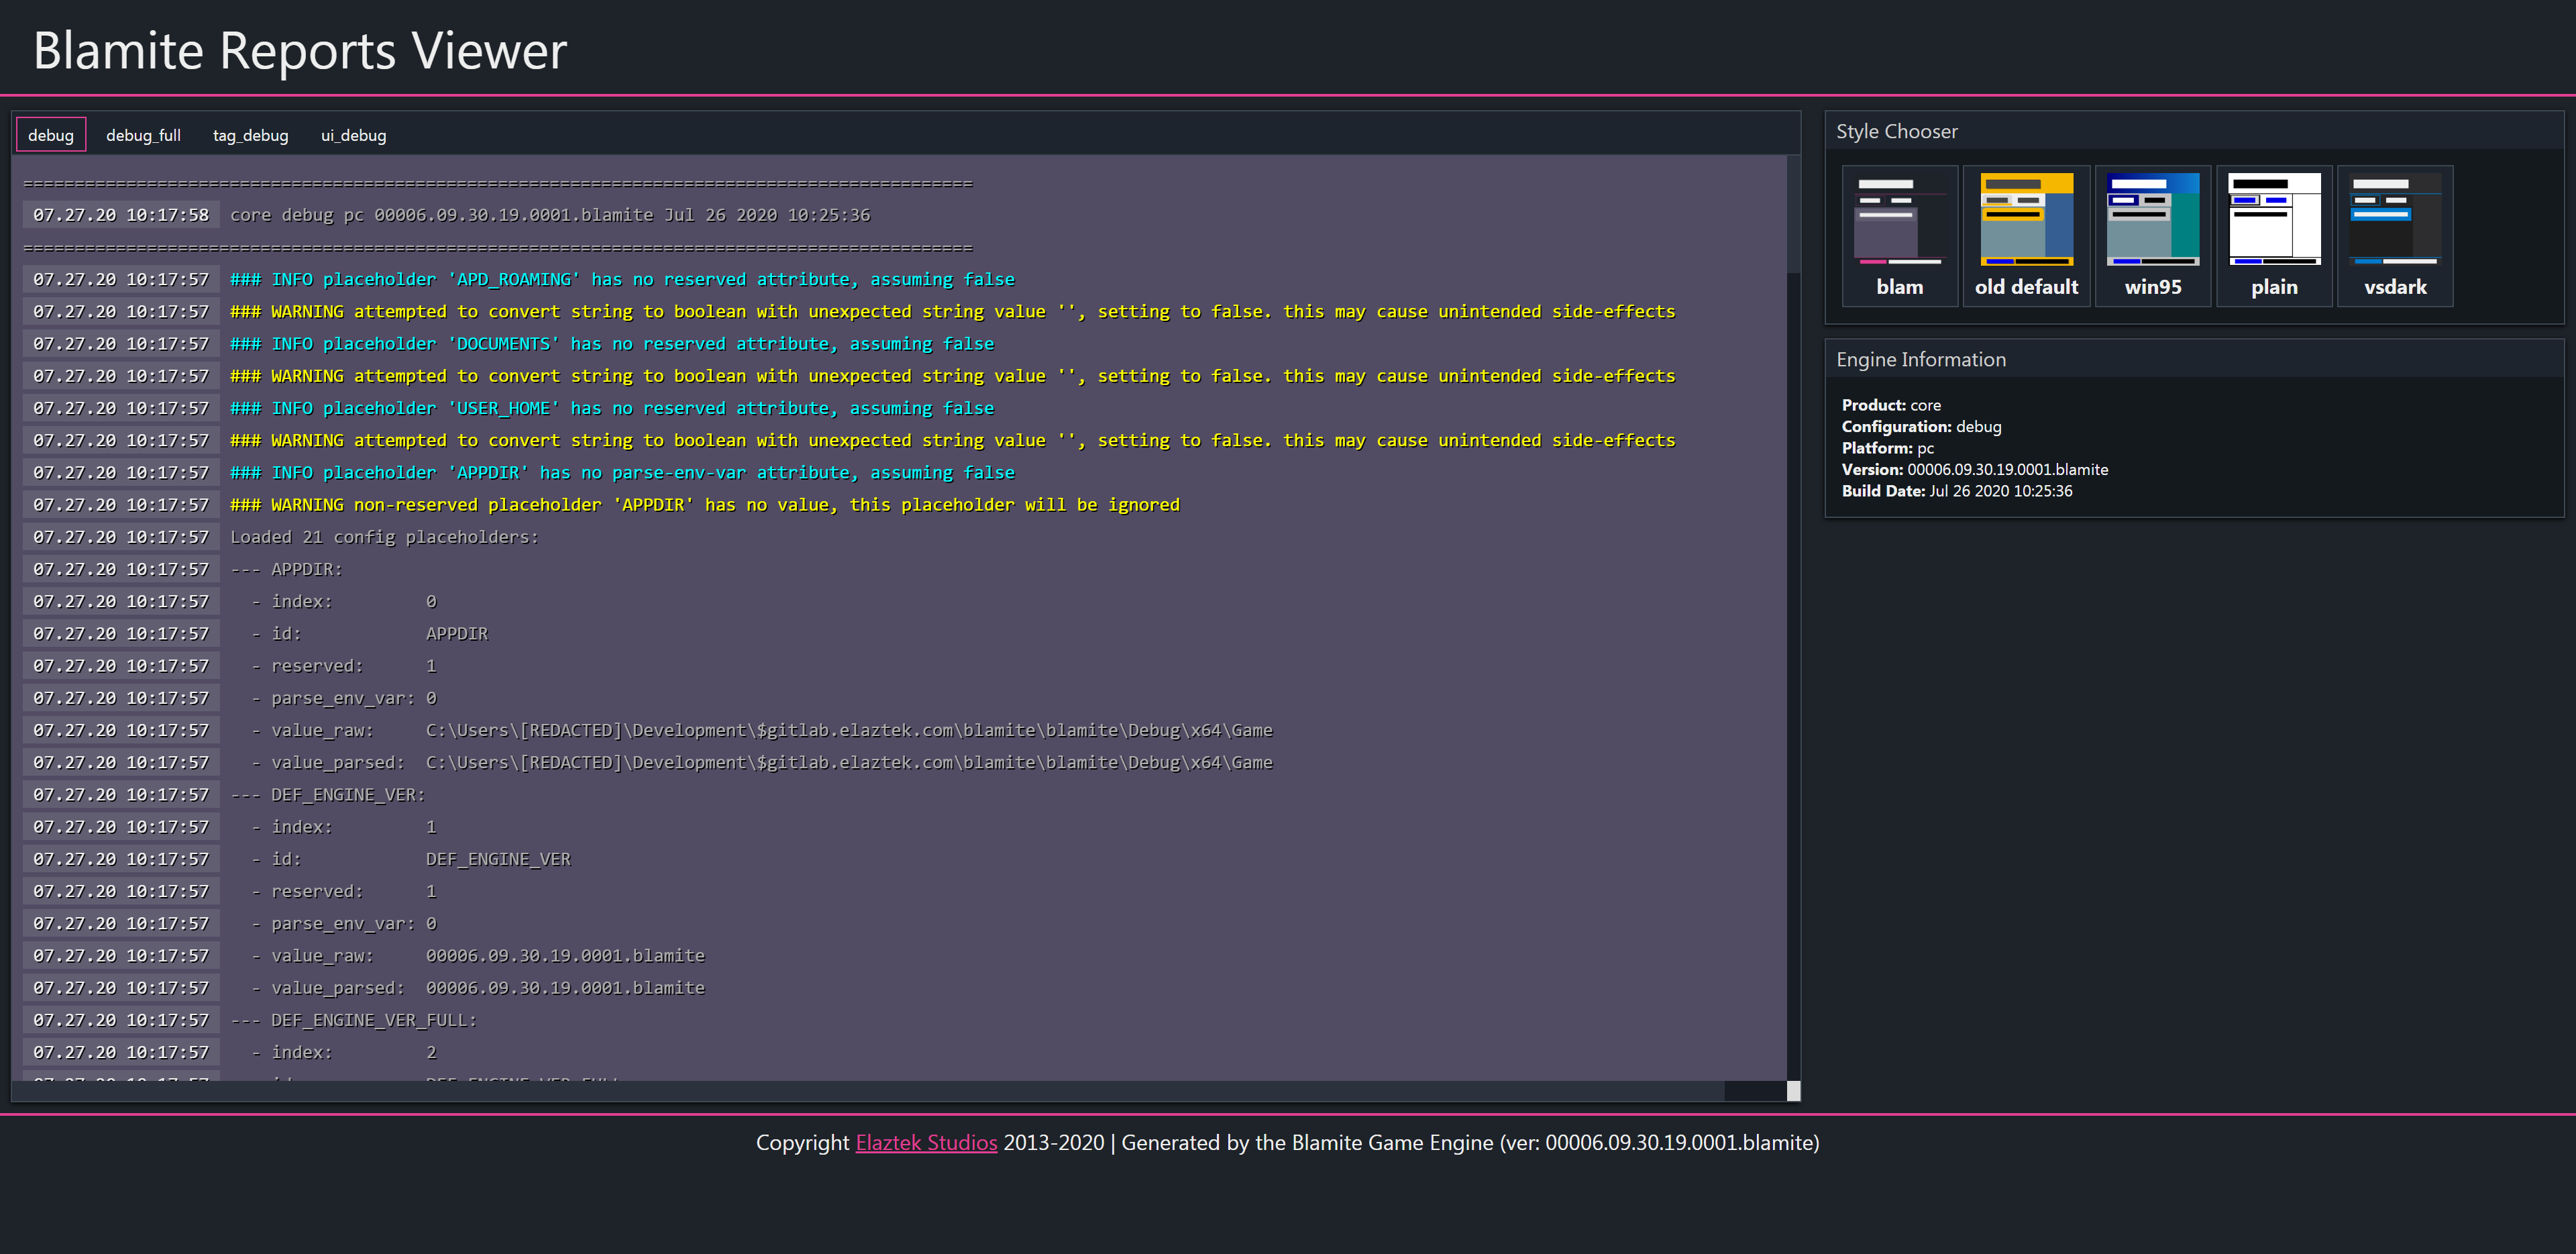Click the Blamite Reports Viewer title
The height and width of the screenshot is (1254, 2576).
pos(300,50)
